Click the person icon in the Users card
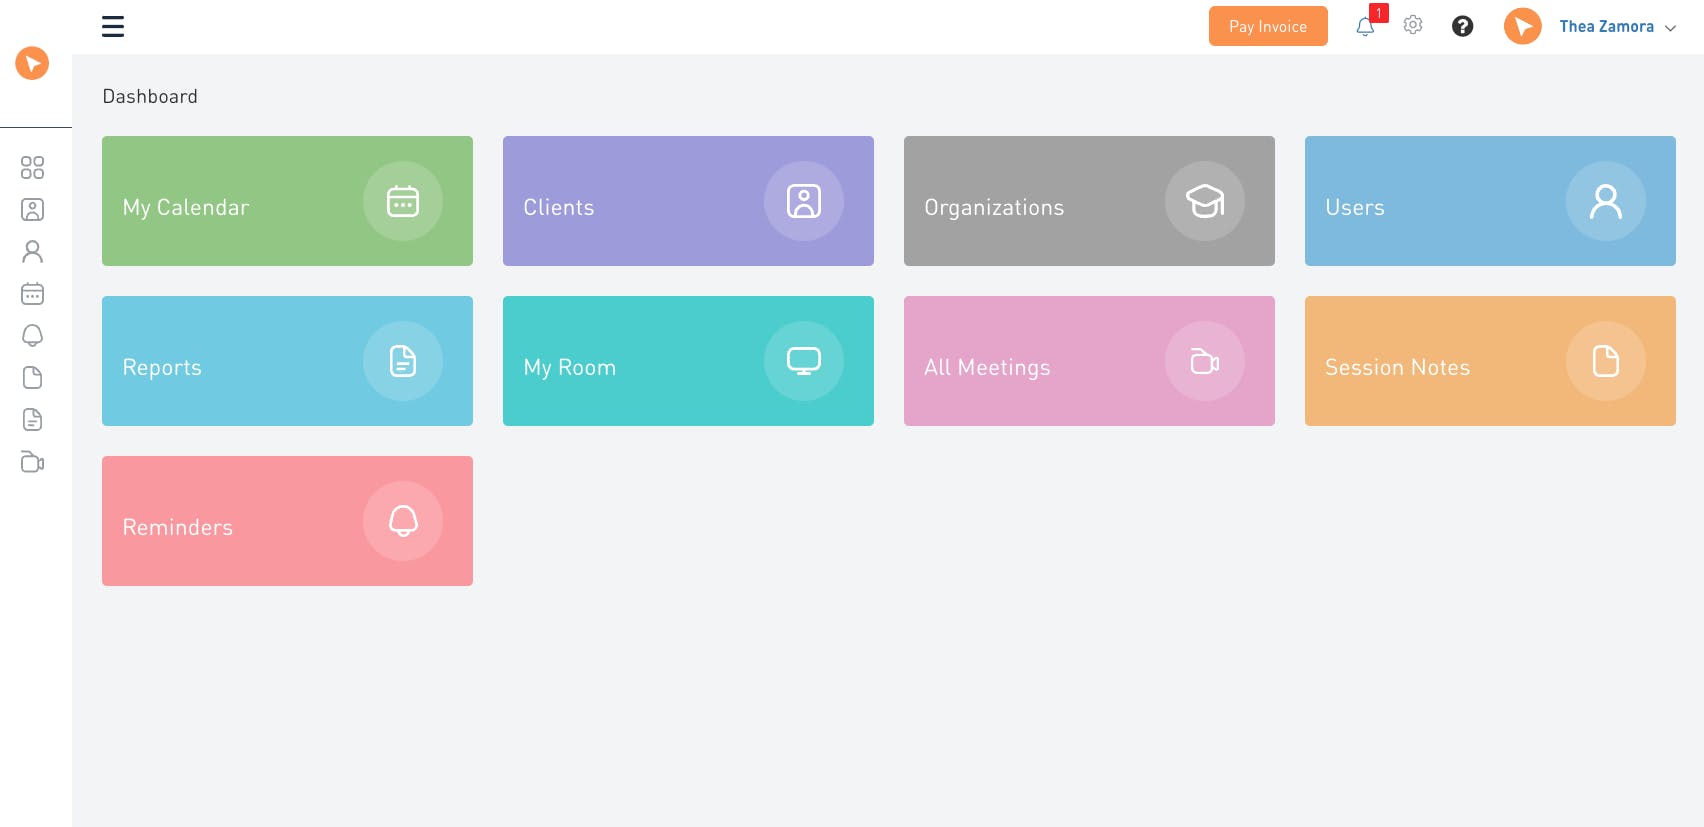The width and height of the screenshot is (1704, 827). (x=1606, y=201)
